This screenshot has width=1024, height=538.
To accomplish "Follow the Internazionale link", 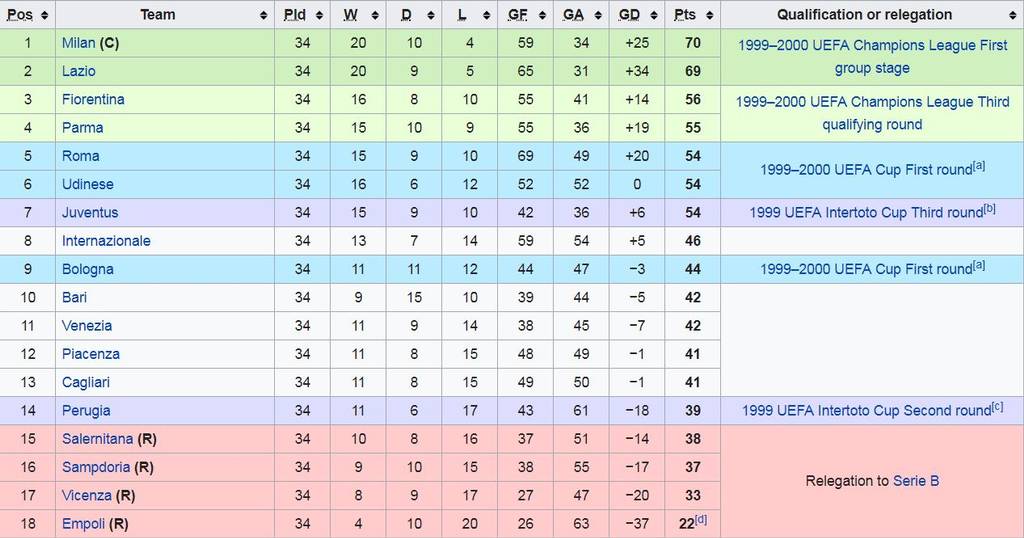I will point(106,241).
